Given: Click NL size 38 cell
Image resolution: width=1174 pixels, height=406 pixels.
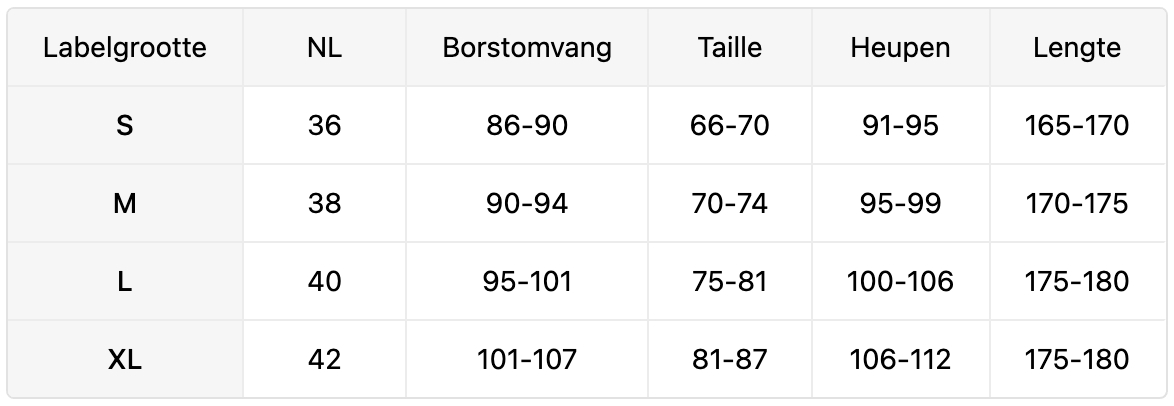Looking at the screenshot, I should click(325, 204).
